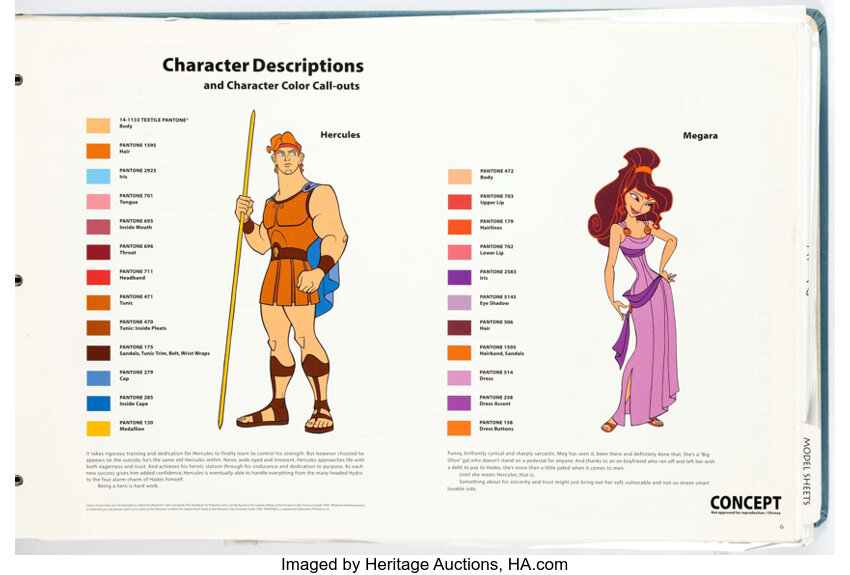This screenshot has height=575, width=850.
Task: Click the 'Character Descriptions' title
Action: [x=263, y=66]
